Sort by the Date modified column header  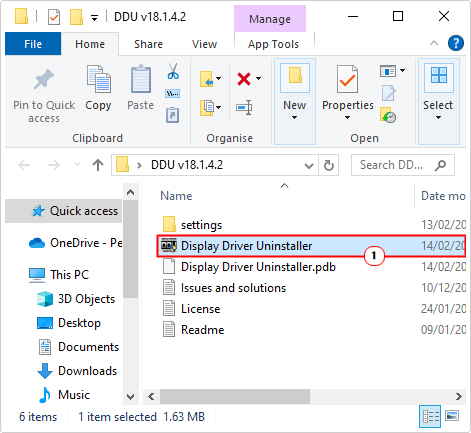point(443,196)
